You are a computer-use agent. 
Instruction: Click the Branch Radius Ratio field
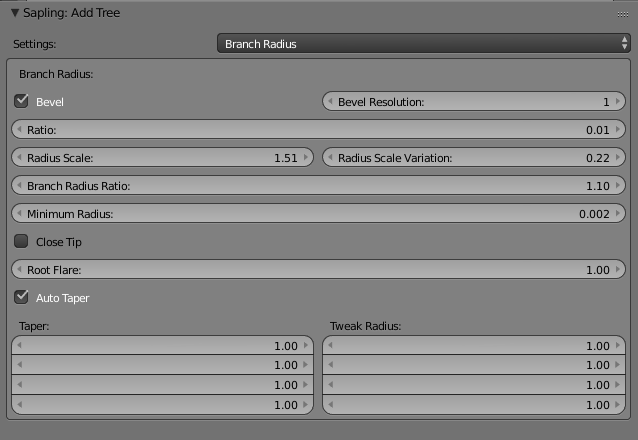click(x=318, y=186)
